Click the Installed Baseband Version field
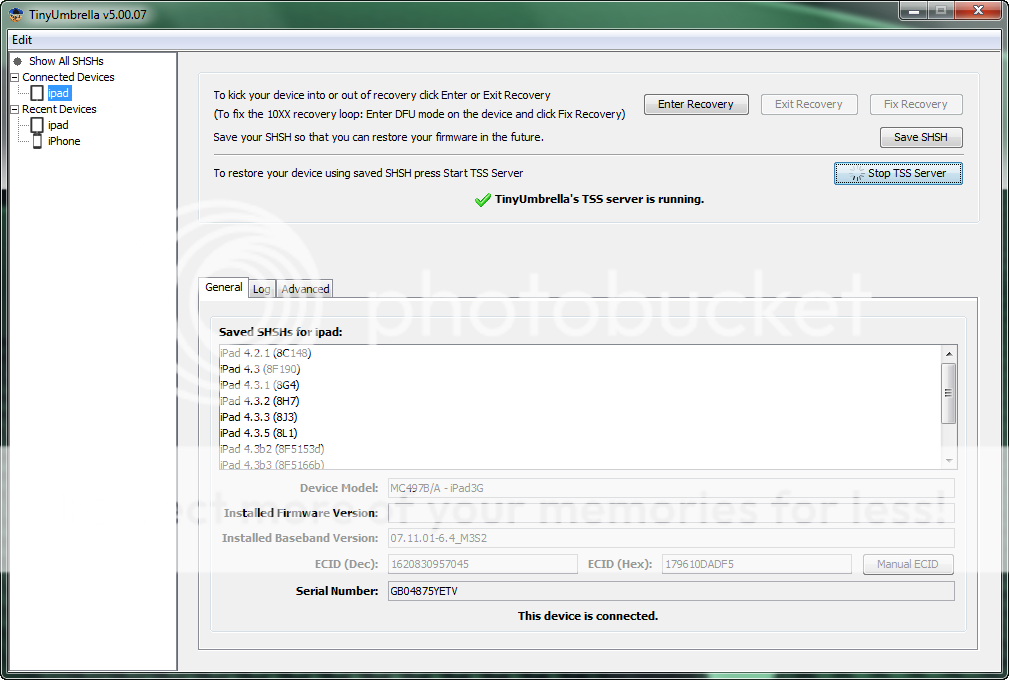This screenshot has width=1009, height=680. pos(671,538)
